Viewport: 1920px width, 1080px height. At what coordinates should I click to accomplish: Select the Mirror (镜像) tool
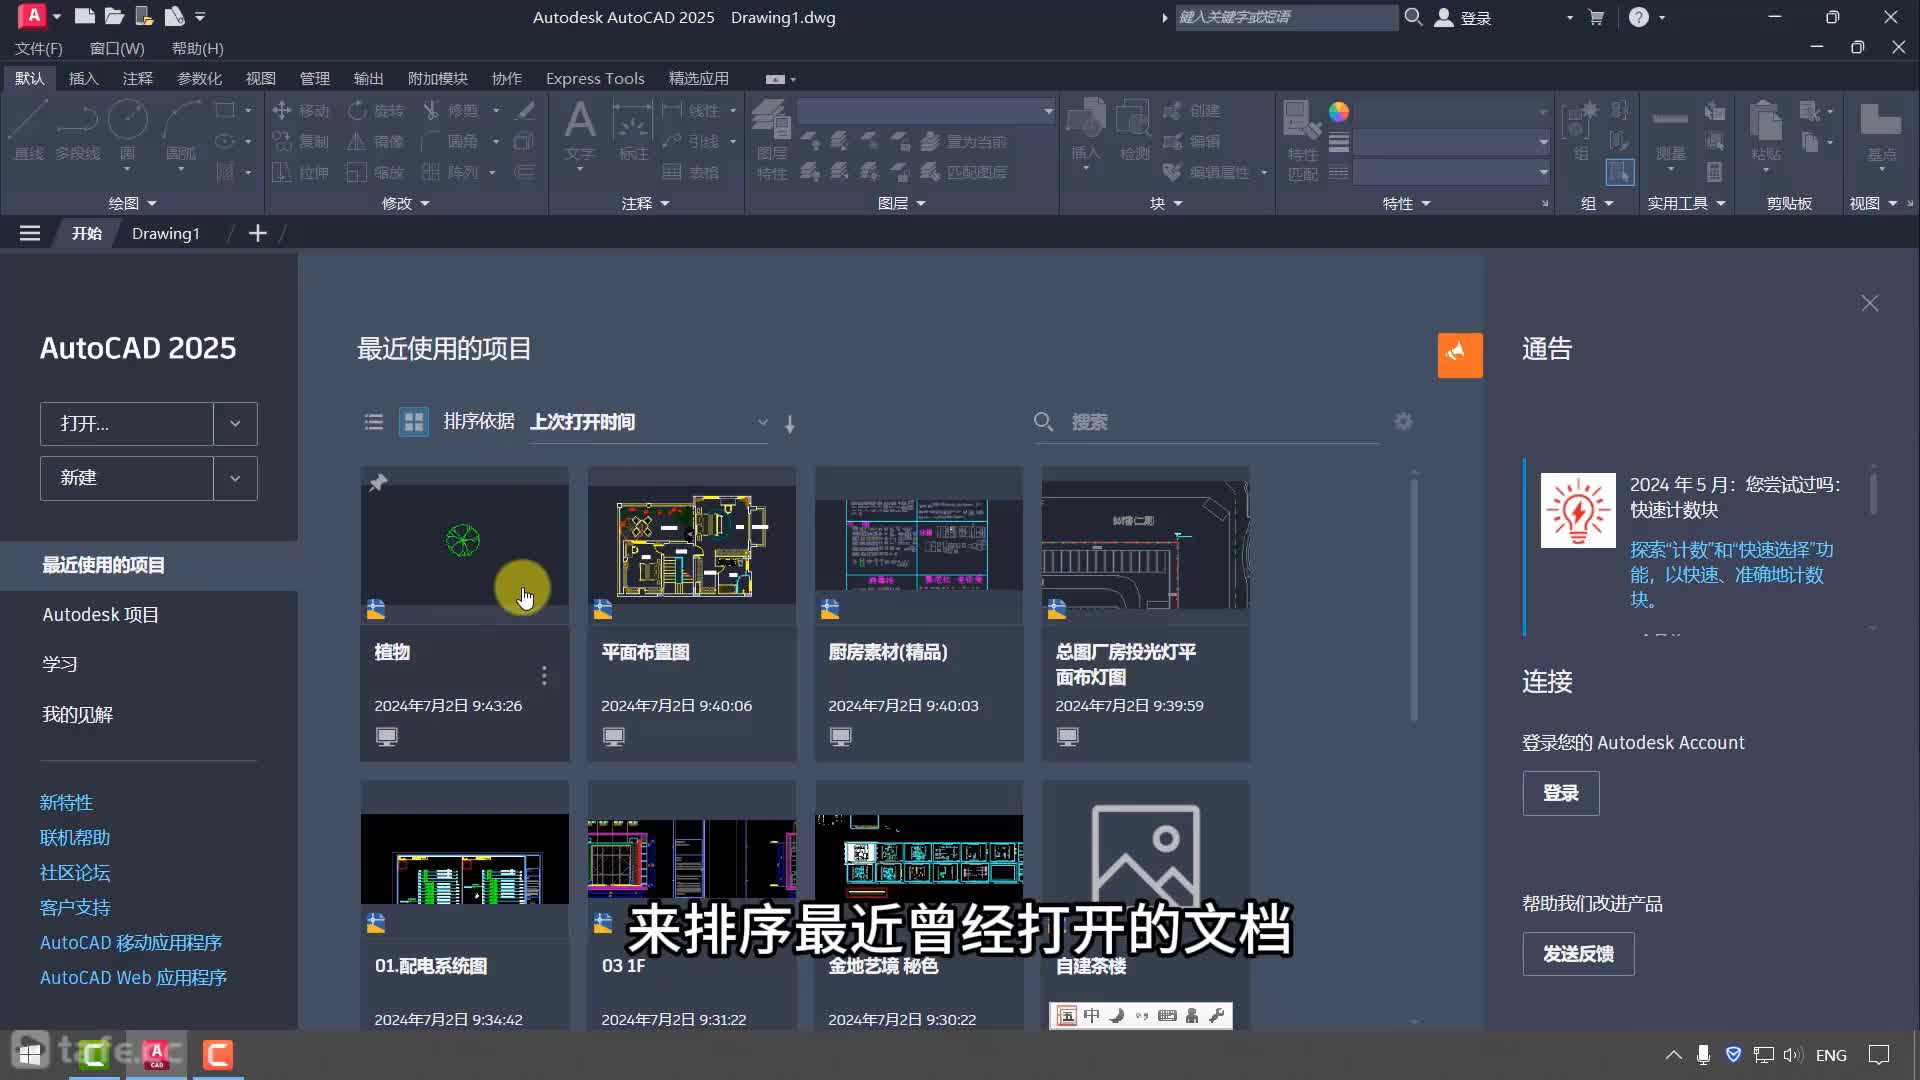click(376, 141)
